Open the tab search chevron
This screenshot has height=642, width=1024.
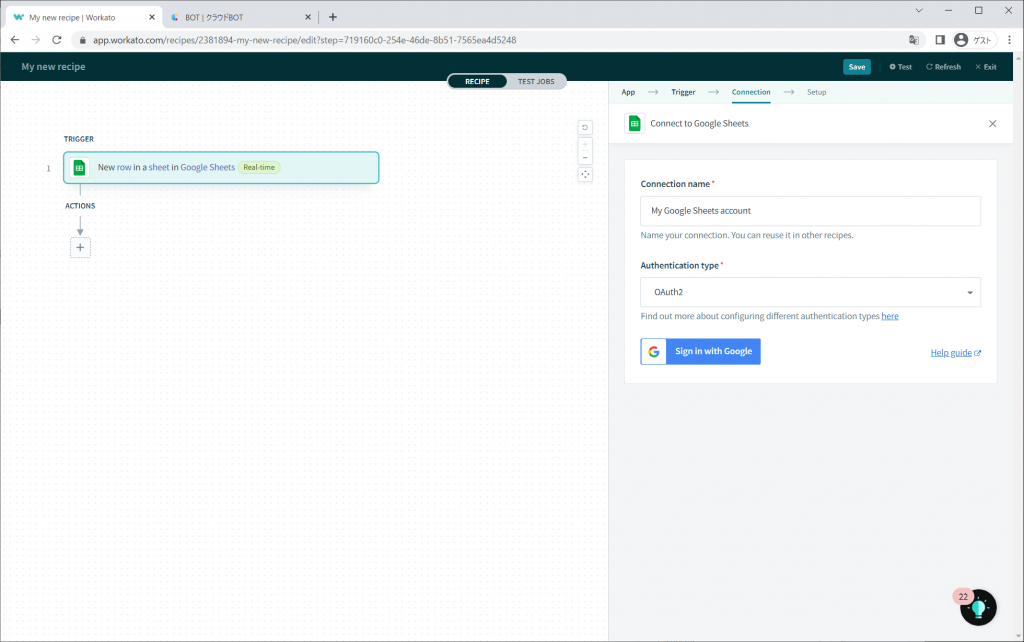point(919,10)
